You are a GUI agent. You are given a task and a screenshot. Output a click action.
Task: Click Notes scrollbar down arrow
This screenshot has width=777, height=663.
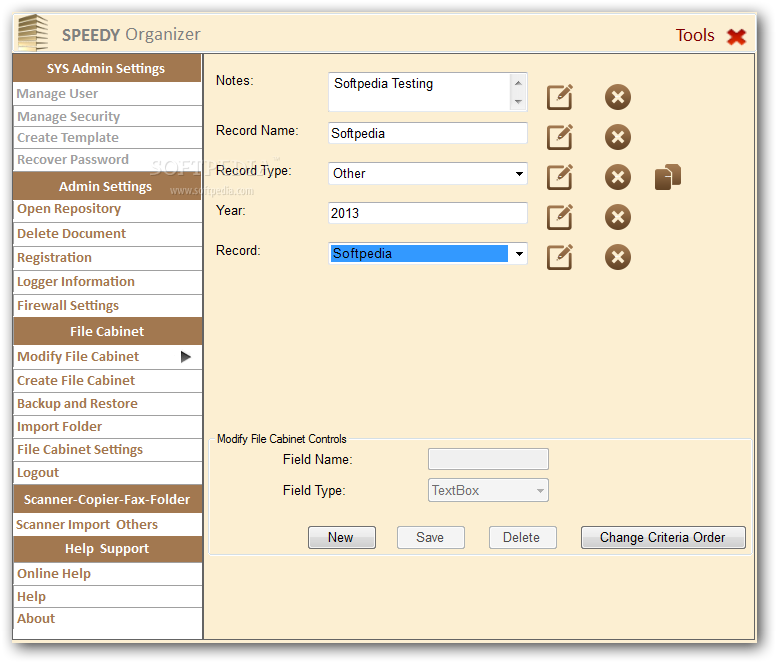518,102
